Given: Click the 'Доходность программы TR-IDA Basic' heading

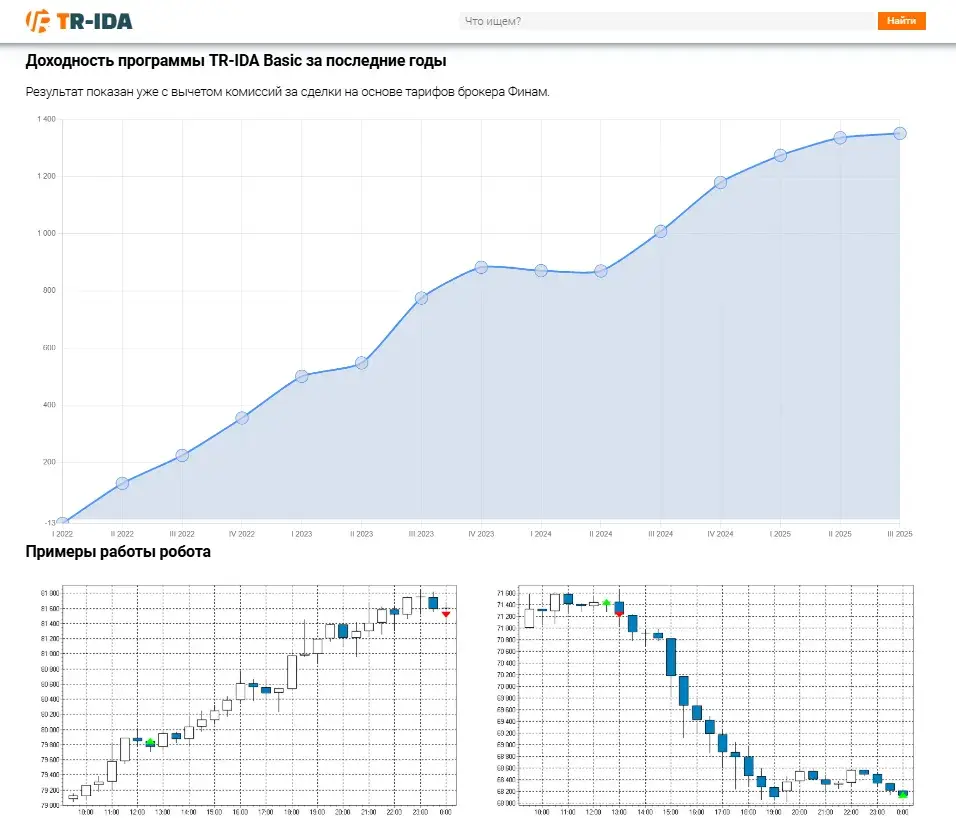Looking at the screenshot, I should (236, 61).
